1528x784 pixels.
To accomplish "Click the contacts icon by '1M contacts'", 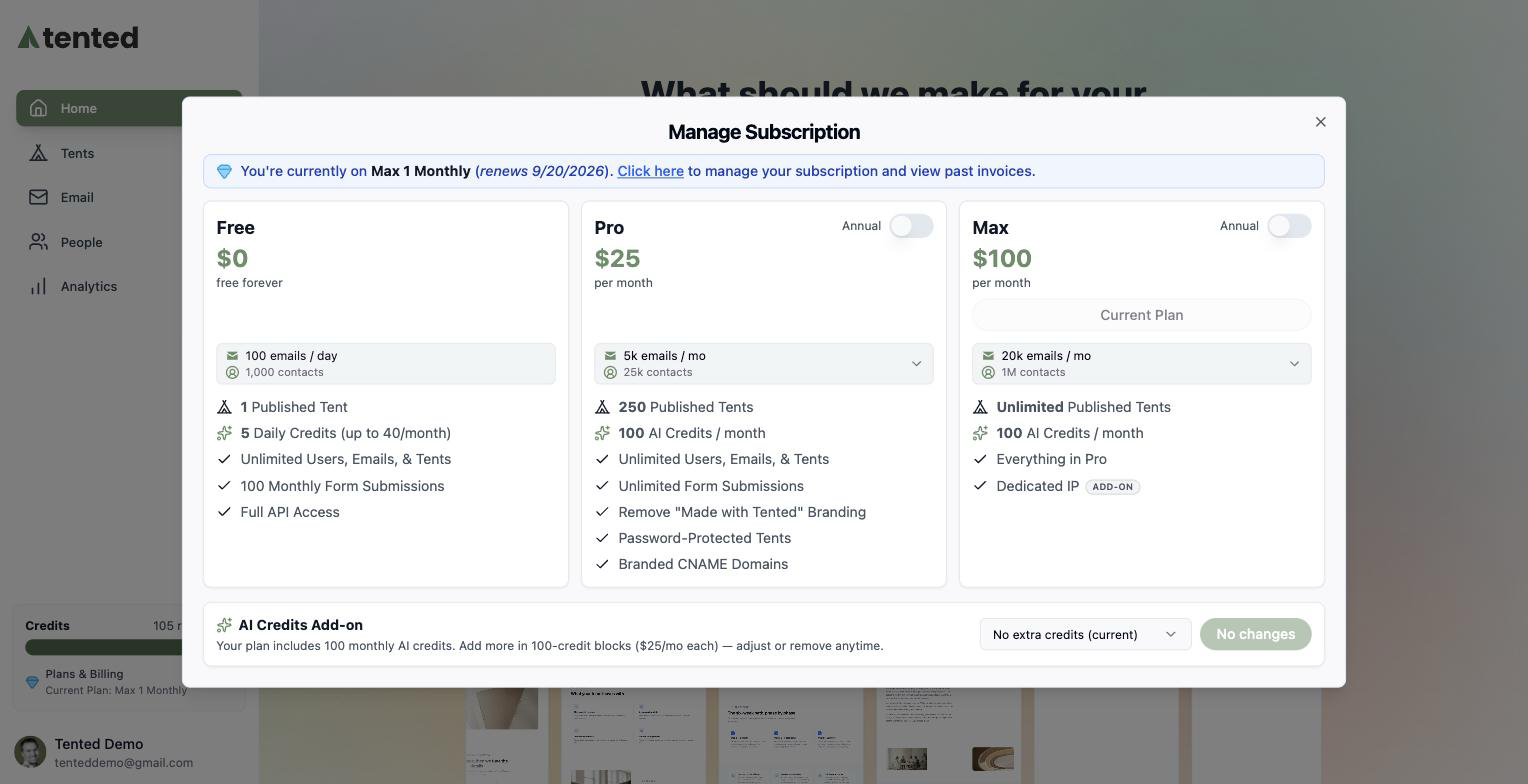I will tap(988, 372).
